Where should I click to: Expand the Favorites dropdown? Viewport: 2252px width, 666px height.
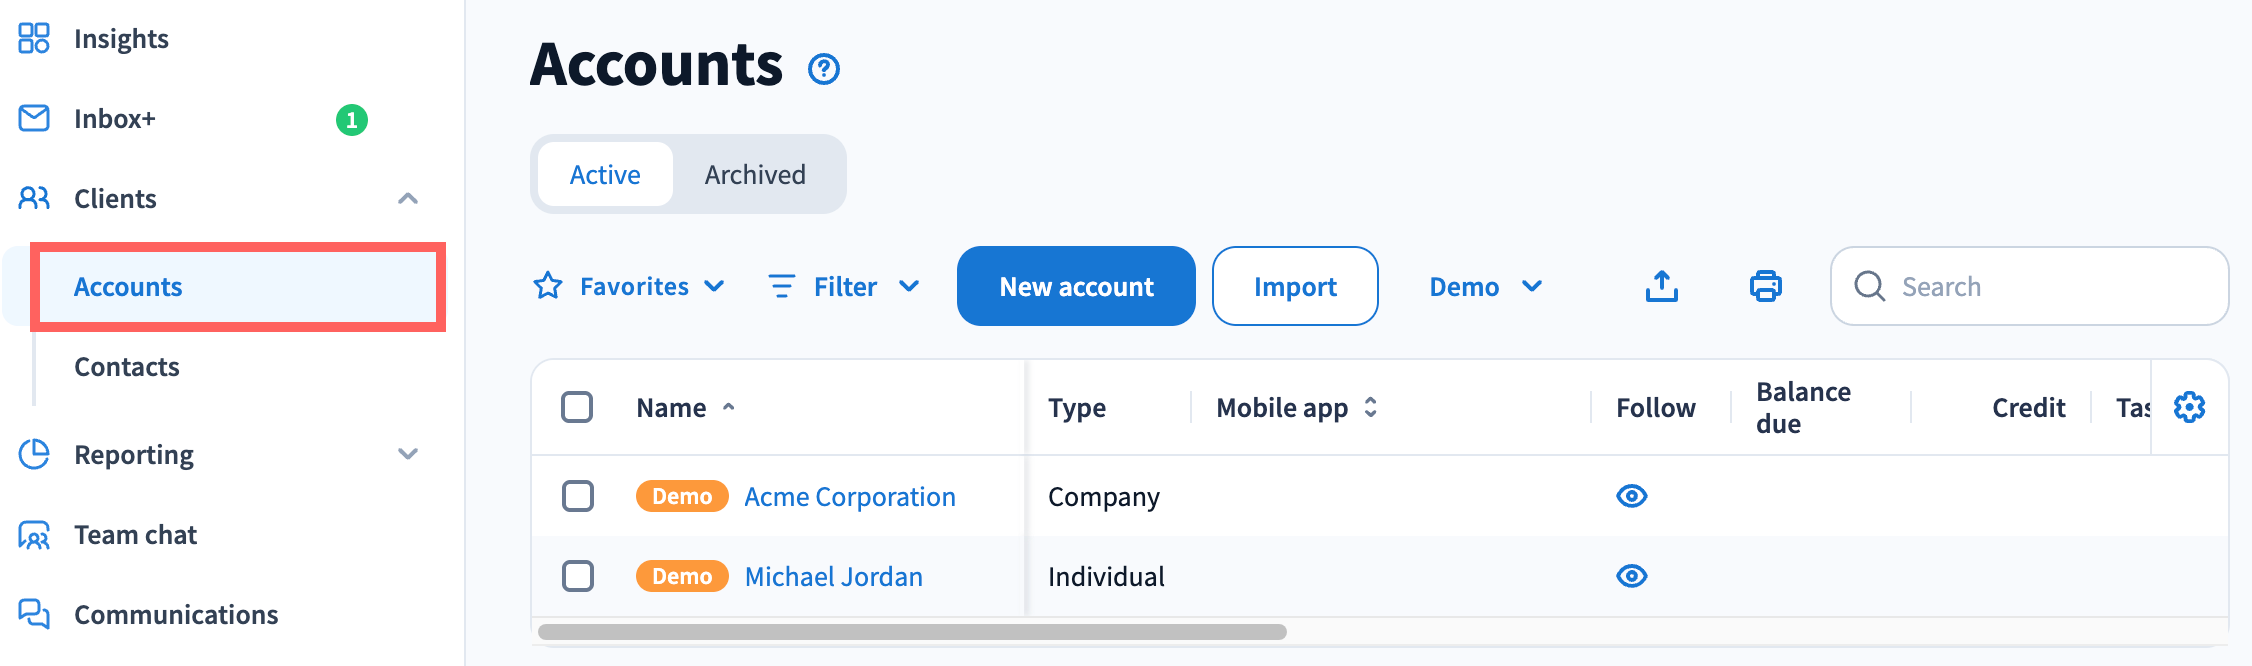click(x=630, y=287)
